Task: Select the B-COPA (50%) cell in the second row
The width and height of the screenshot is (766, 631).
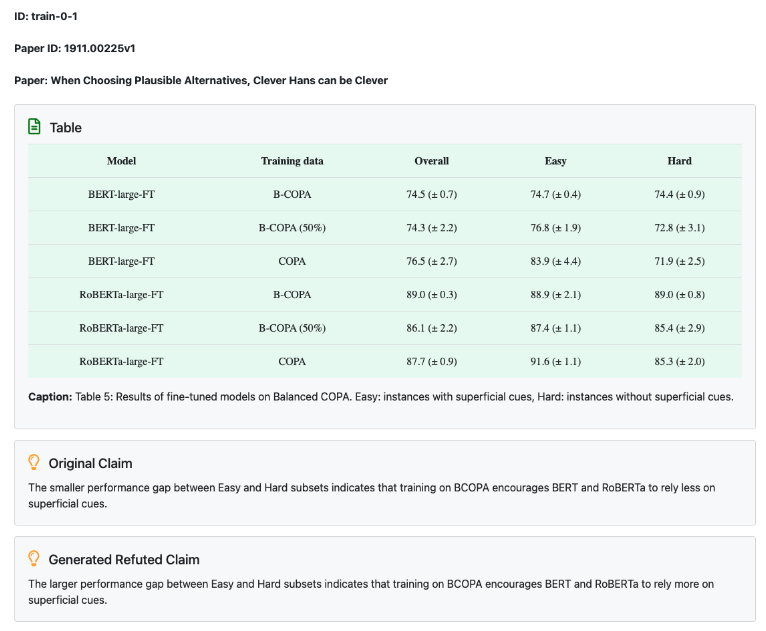Action: (x=292, y=228)
